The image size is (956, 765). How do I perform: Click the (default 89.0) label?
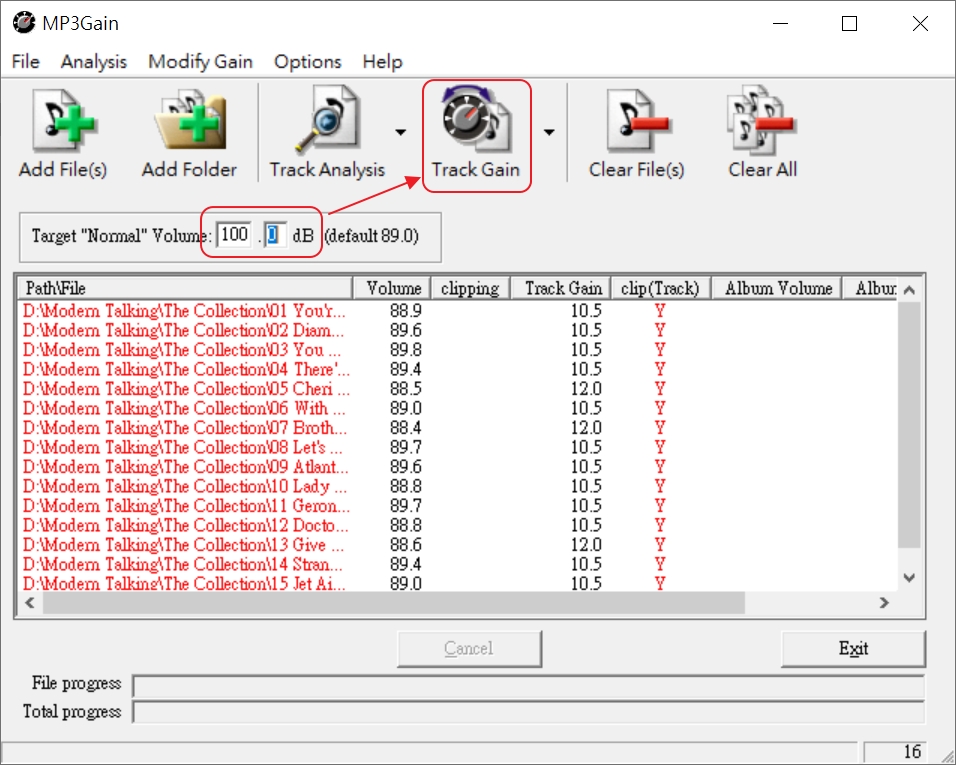click(x=371, y=236)
